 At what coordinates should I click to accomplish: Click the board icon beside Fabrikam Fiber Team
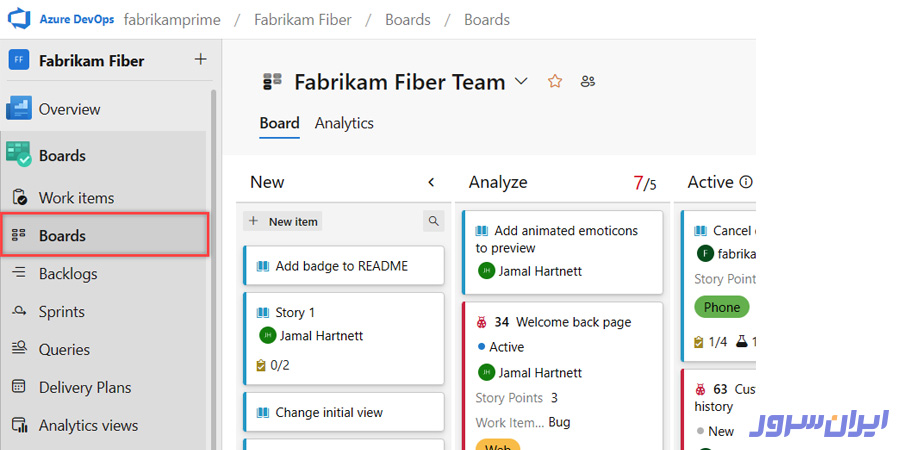[272, 82]
